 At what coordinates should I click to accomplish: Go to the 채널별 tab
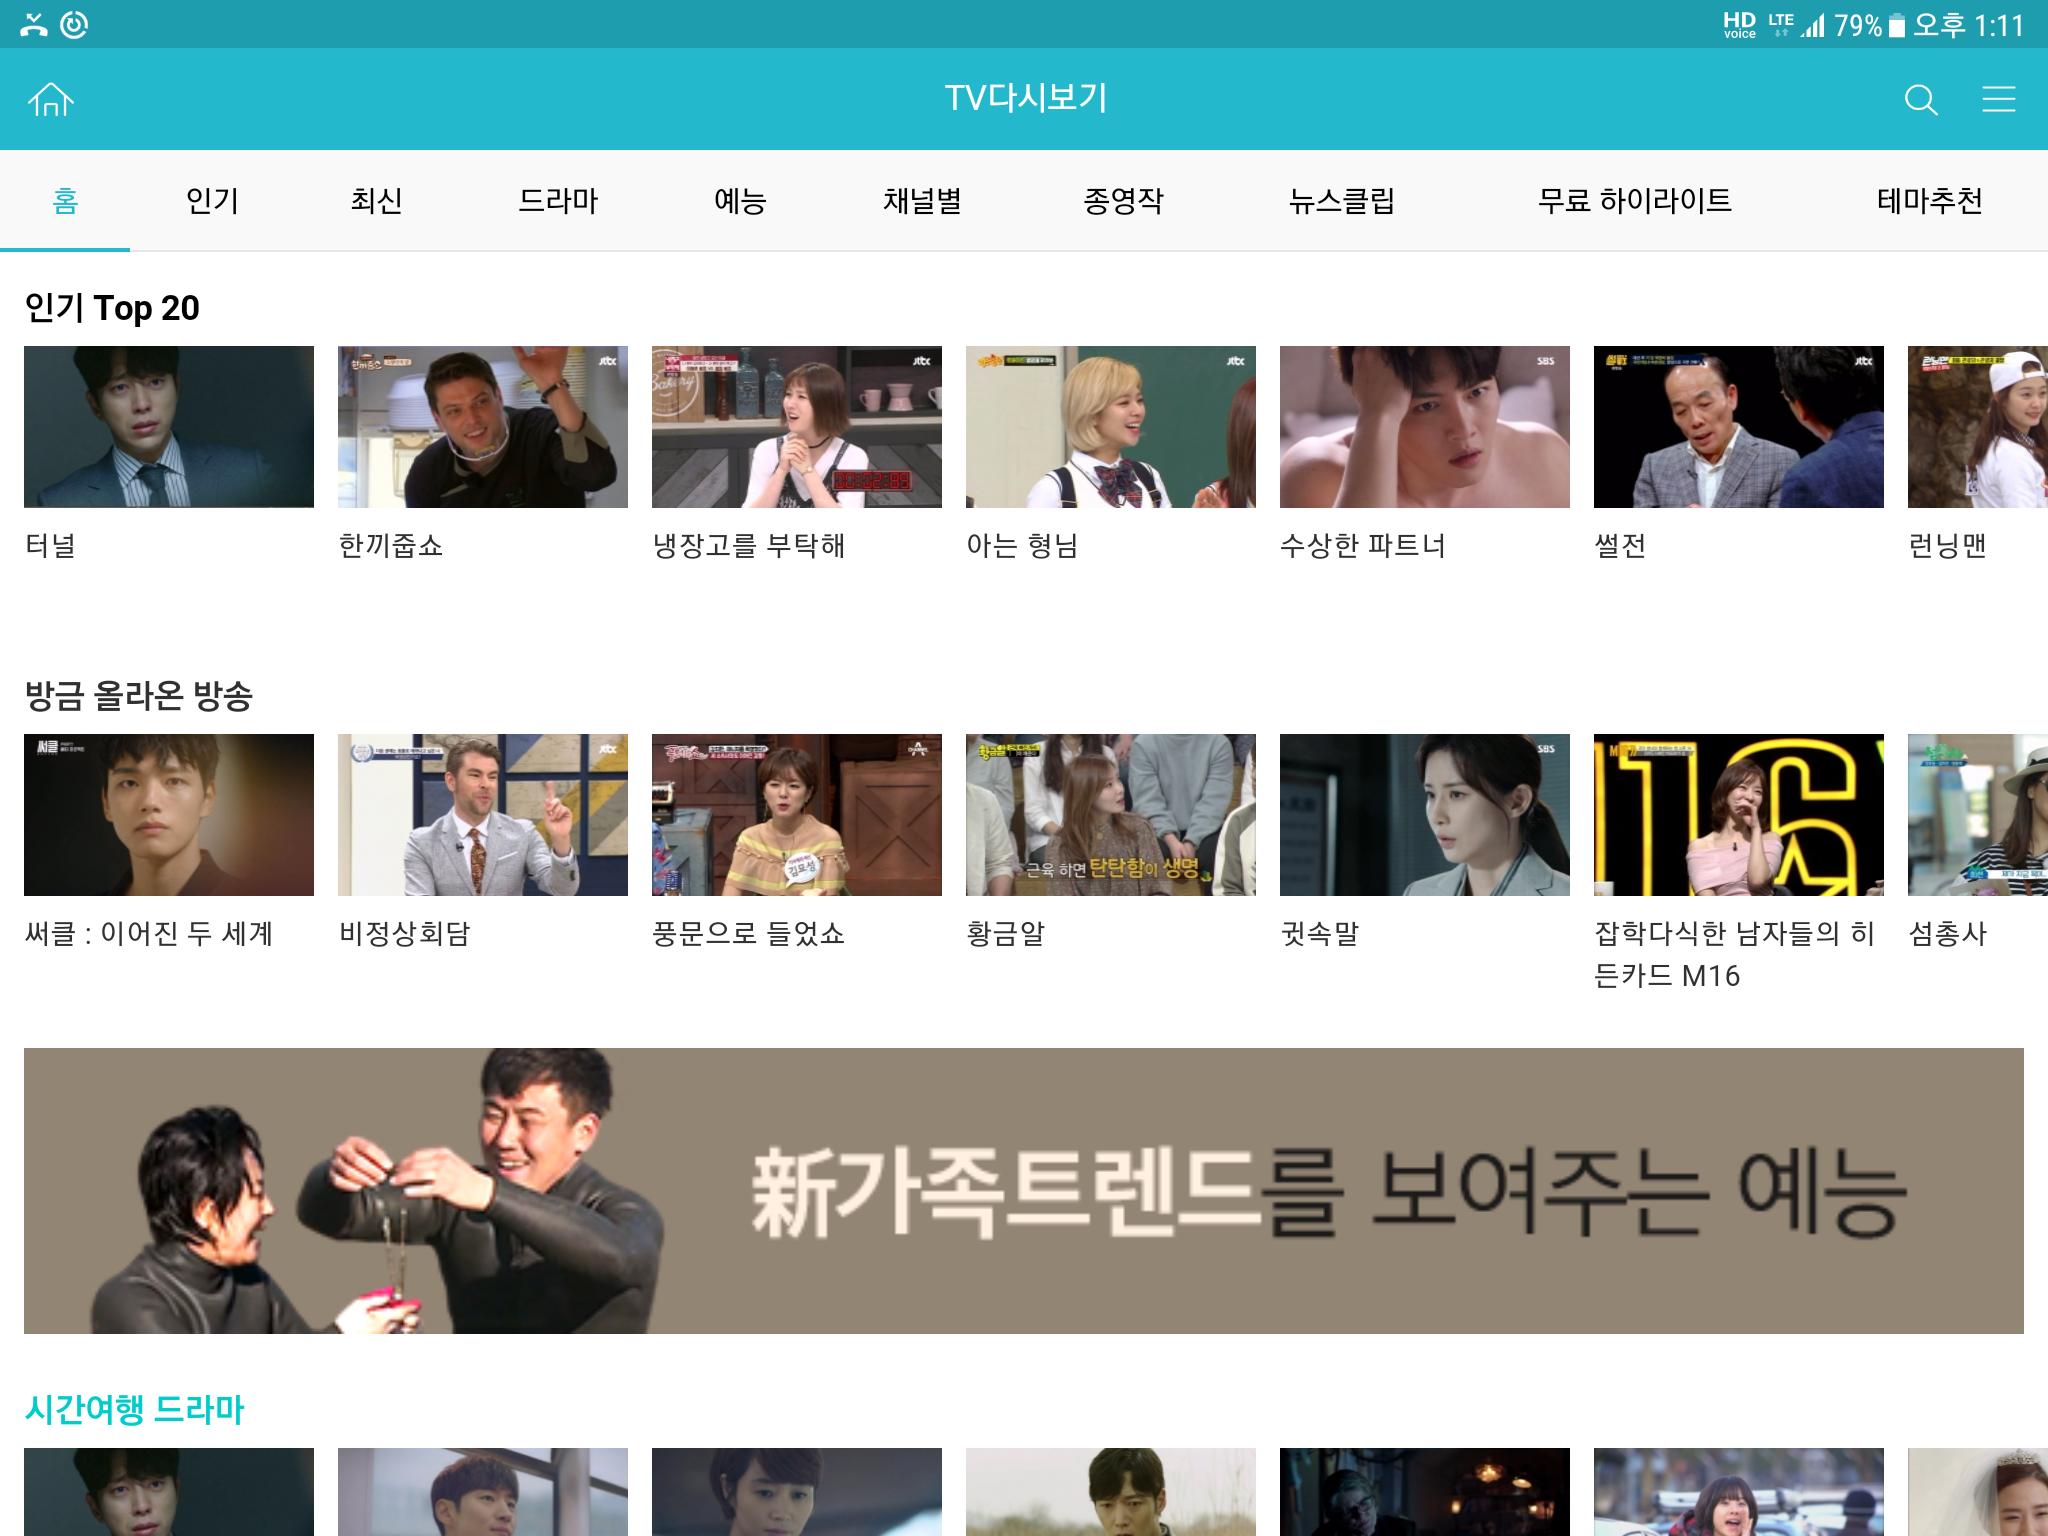point(922,200)
